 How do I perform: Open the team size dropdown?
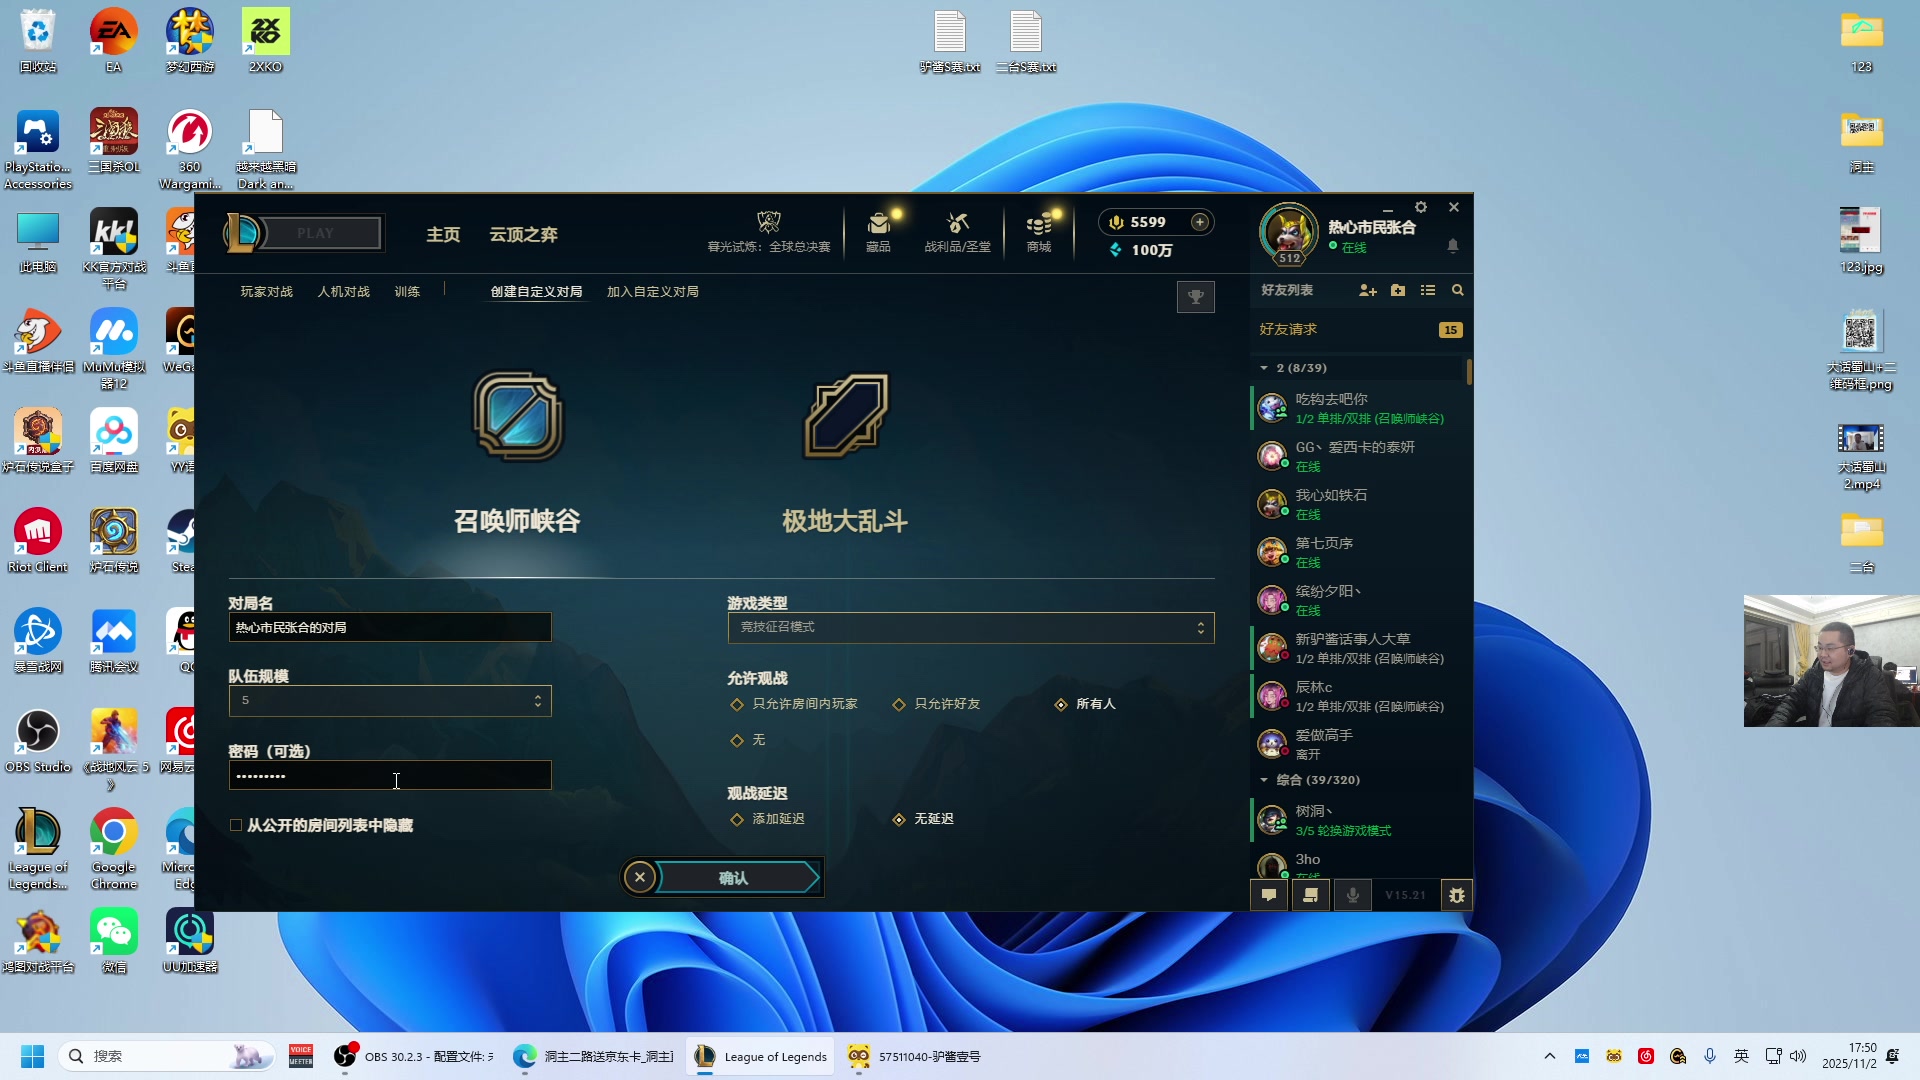pos(390,700)
